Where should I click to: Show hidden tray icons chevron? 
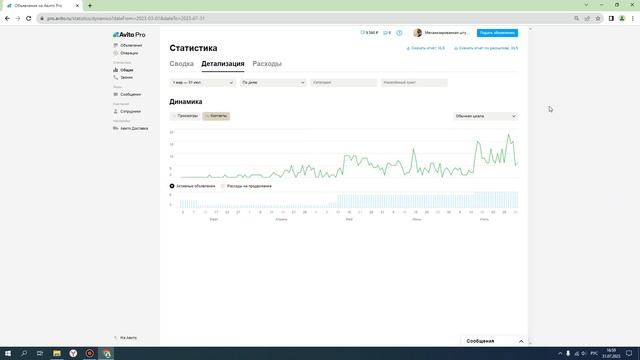pyautogui.click(x=560, y=353)
